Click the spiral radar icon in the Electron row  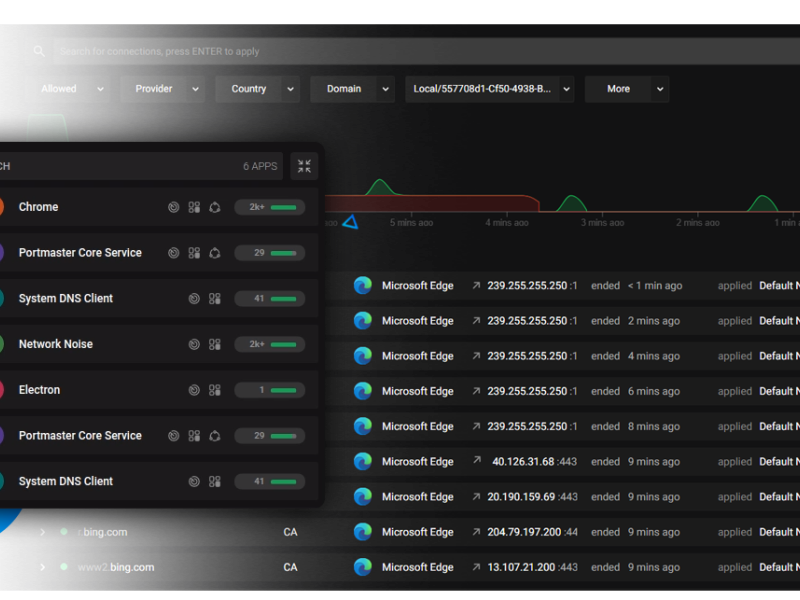pos(194,390)
